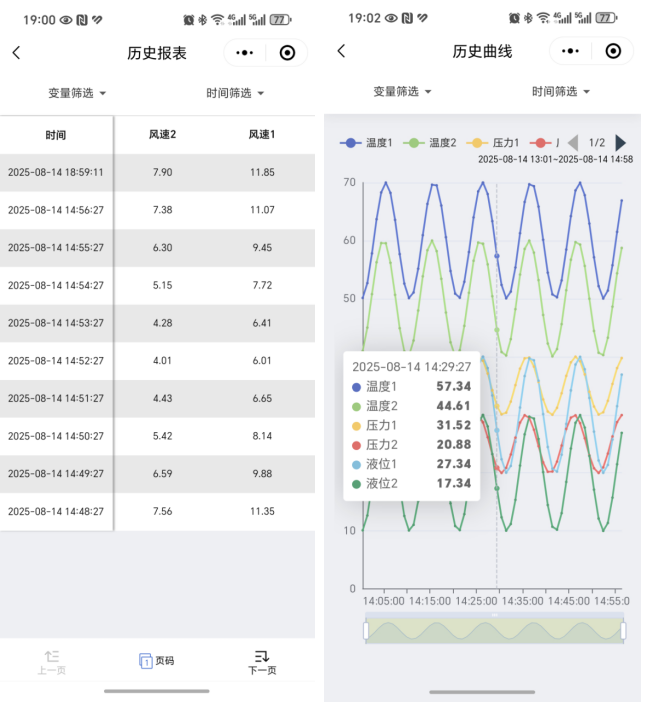Click 风速1 value 11.85
The height and width of the screenshot is (707, 648).
click(262, 172)
